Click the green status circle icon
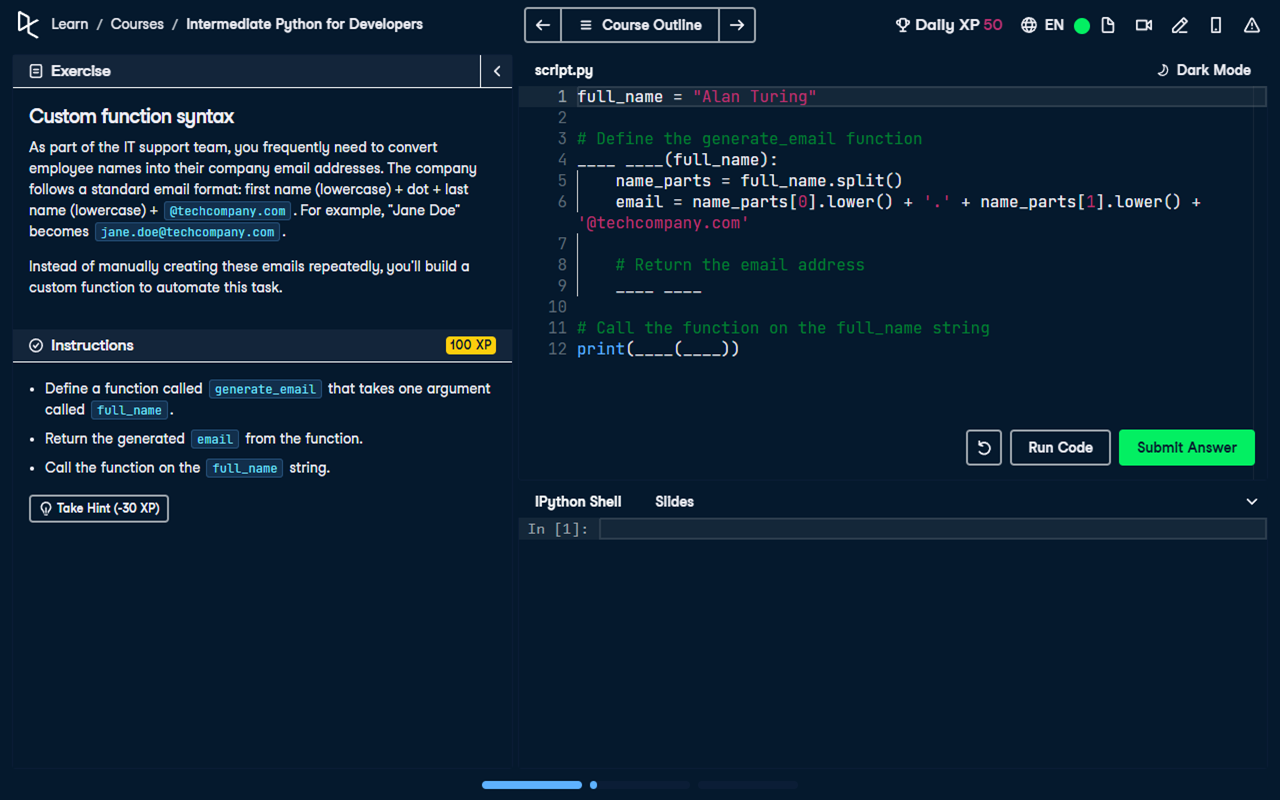 (x=1081, y=26)
